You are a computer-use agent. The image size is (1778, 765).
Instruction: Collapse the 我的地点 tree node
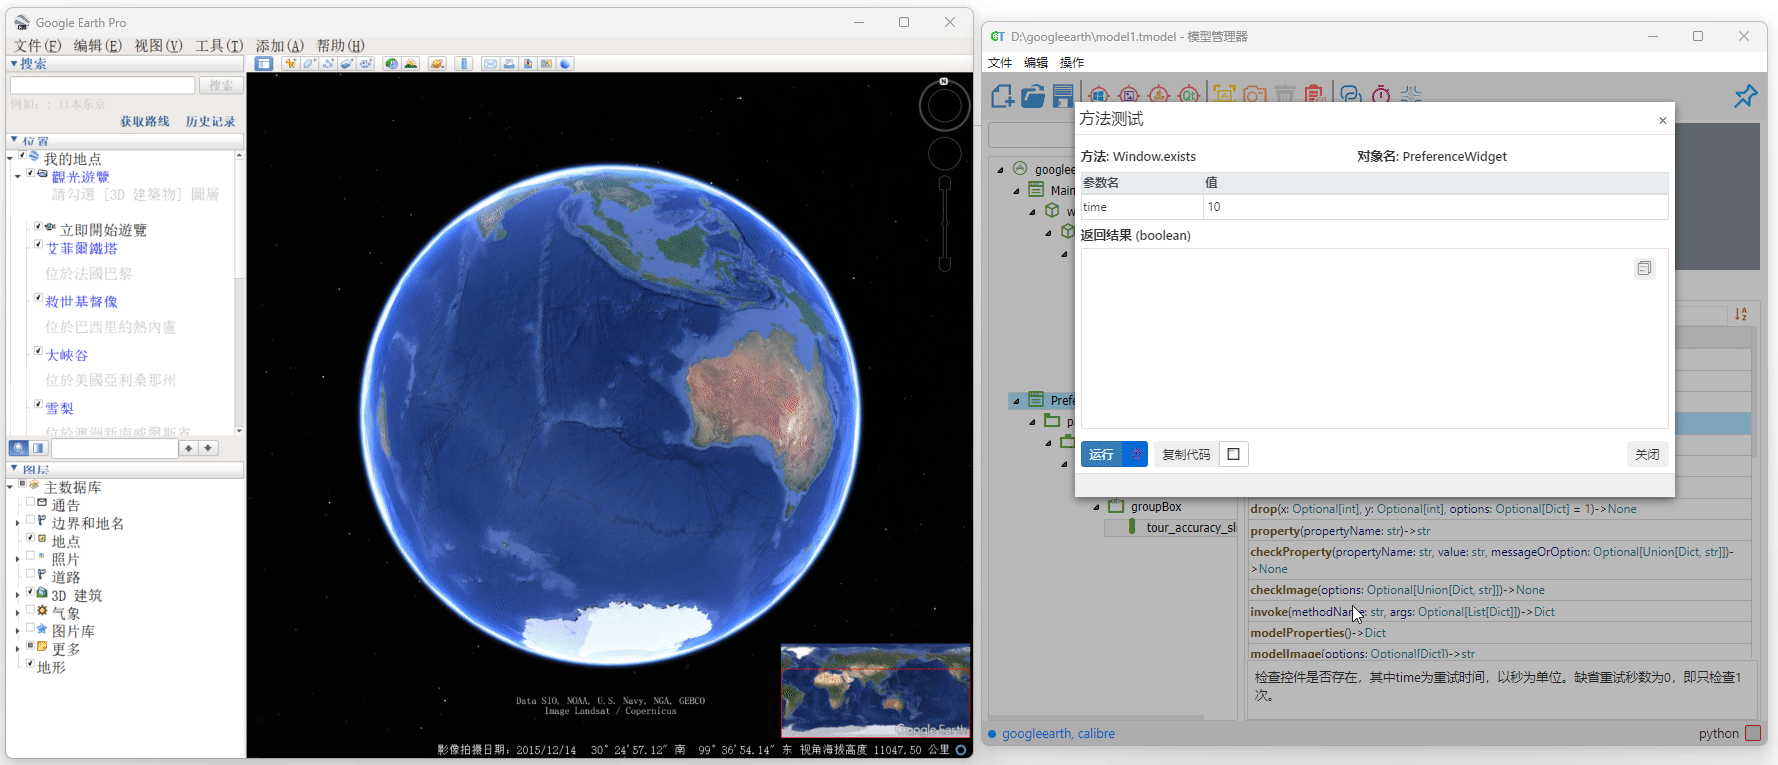click(x=10, y=158)
